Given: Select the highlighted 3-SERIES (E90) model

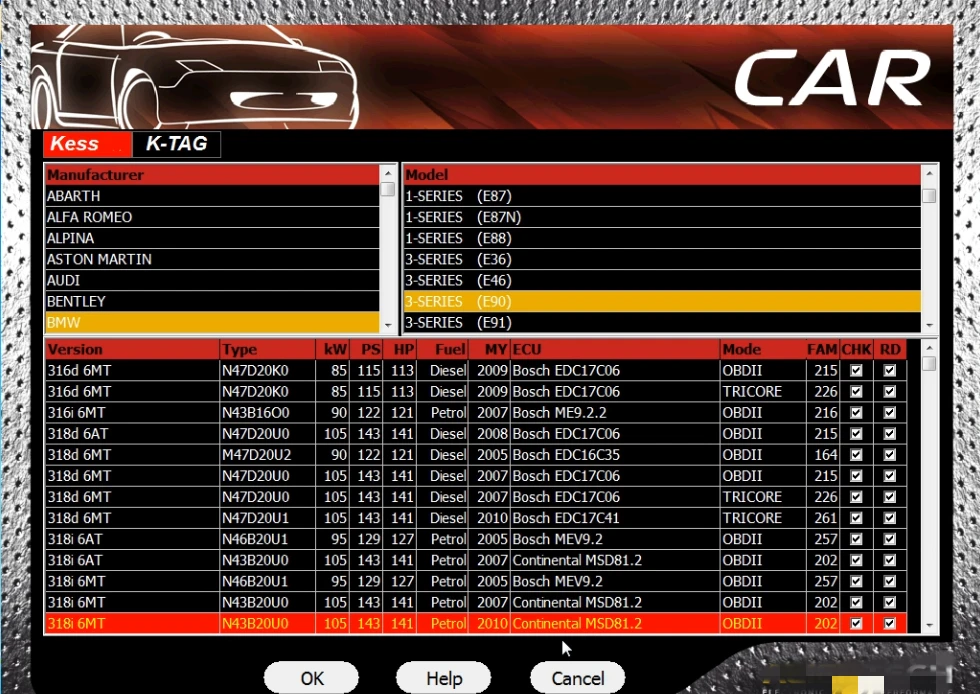Looking at the screenshot, I should (662, 301).
